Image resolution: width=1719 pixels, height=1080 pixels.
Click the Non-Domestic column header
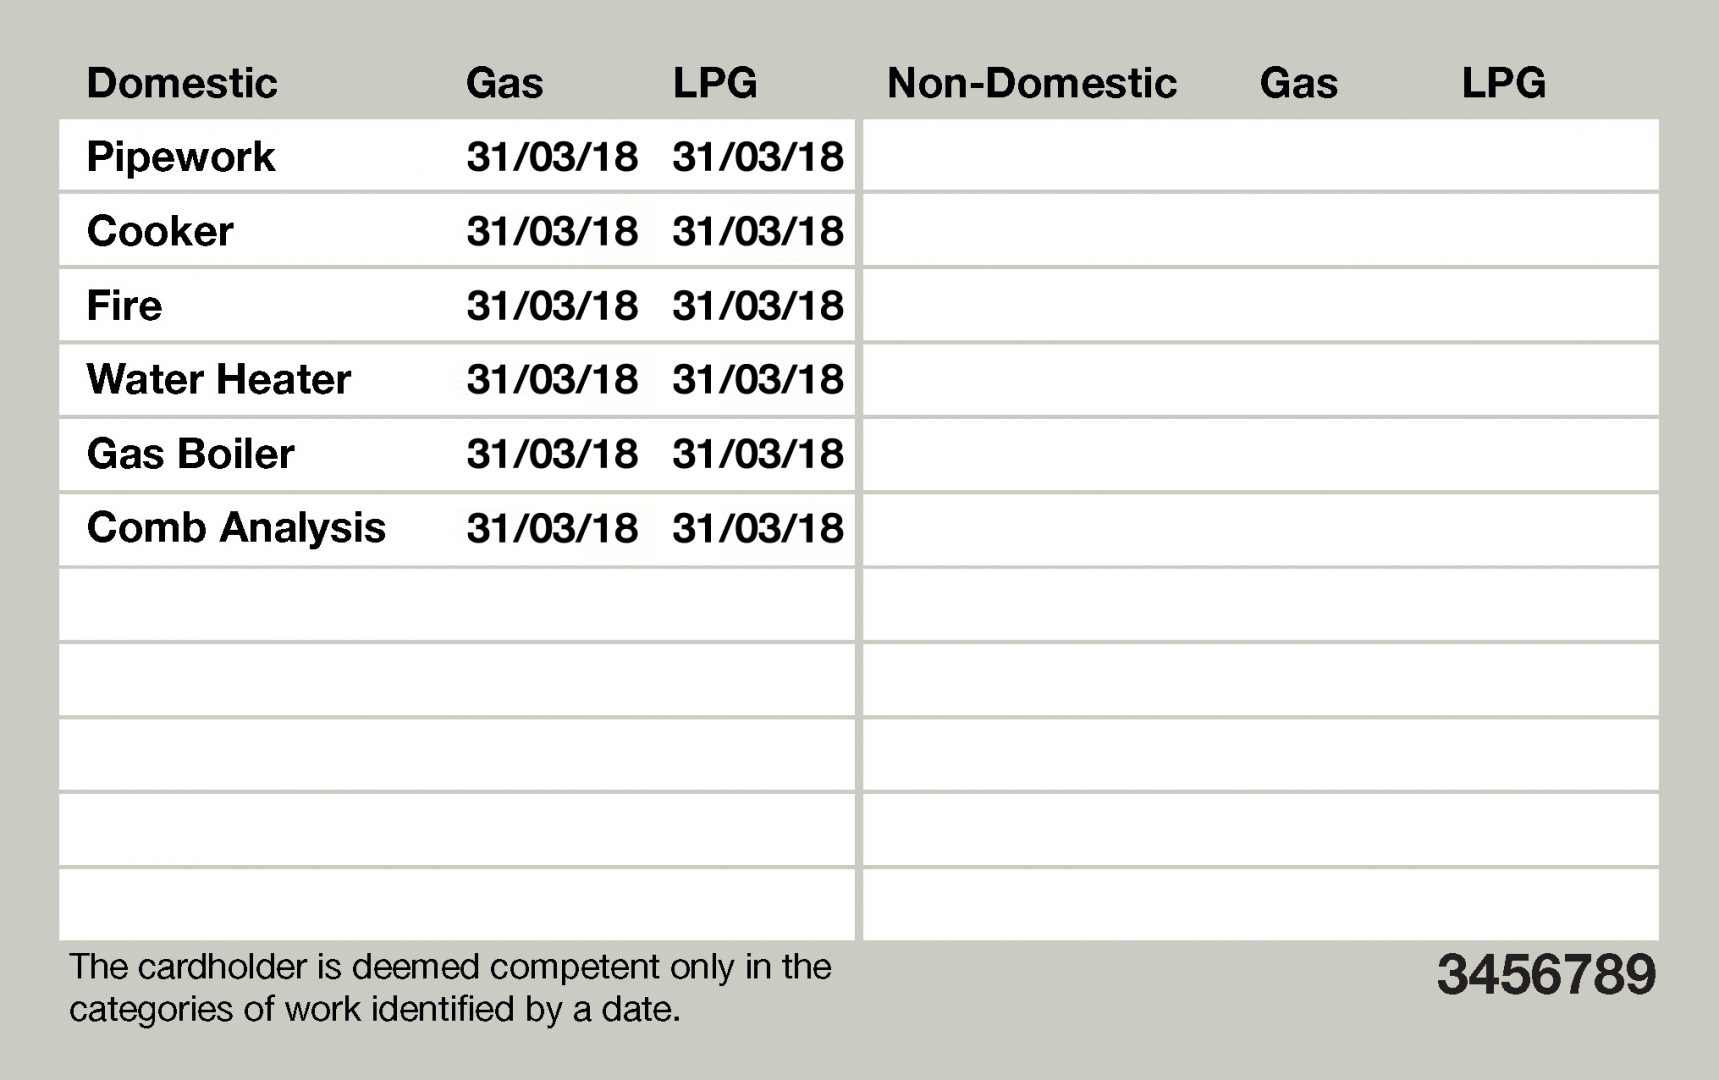click(1031, 83)
